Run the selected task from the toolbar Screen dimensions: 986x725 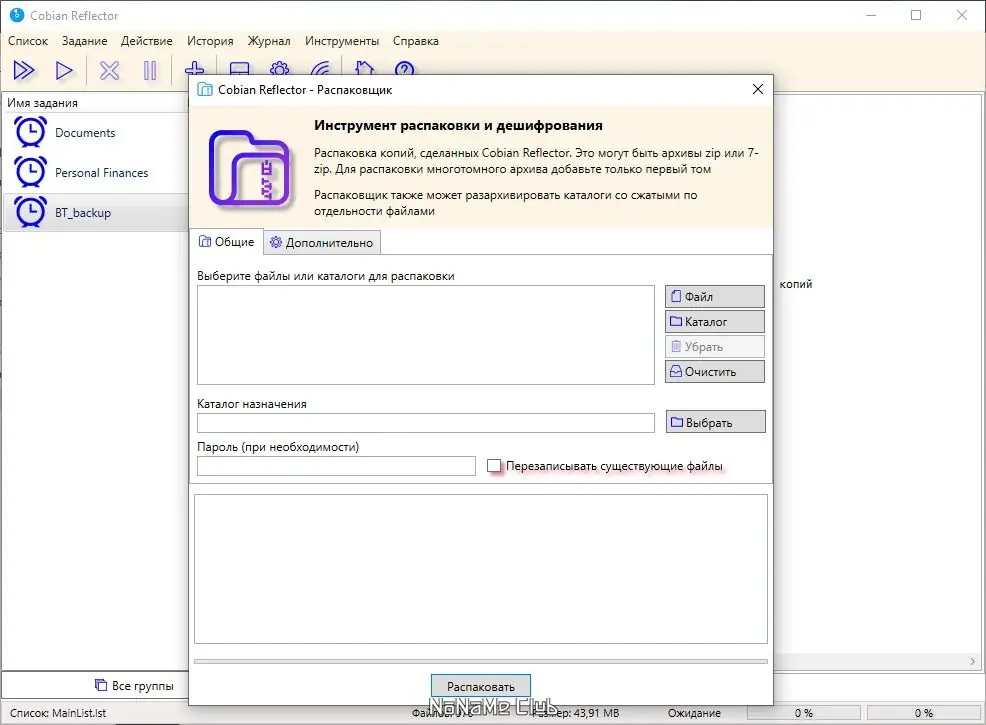click(x=64, y=70)
